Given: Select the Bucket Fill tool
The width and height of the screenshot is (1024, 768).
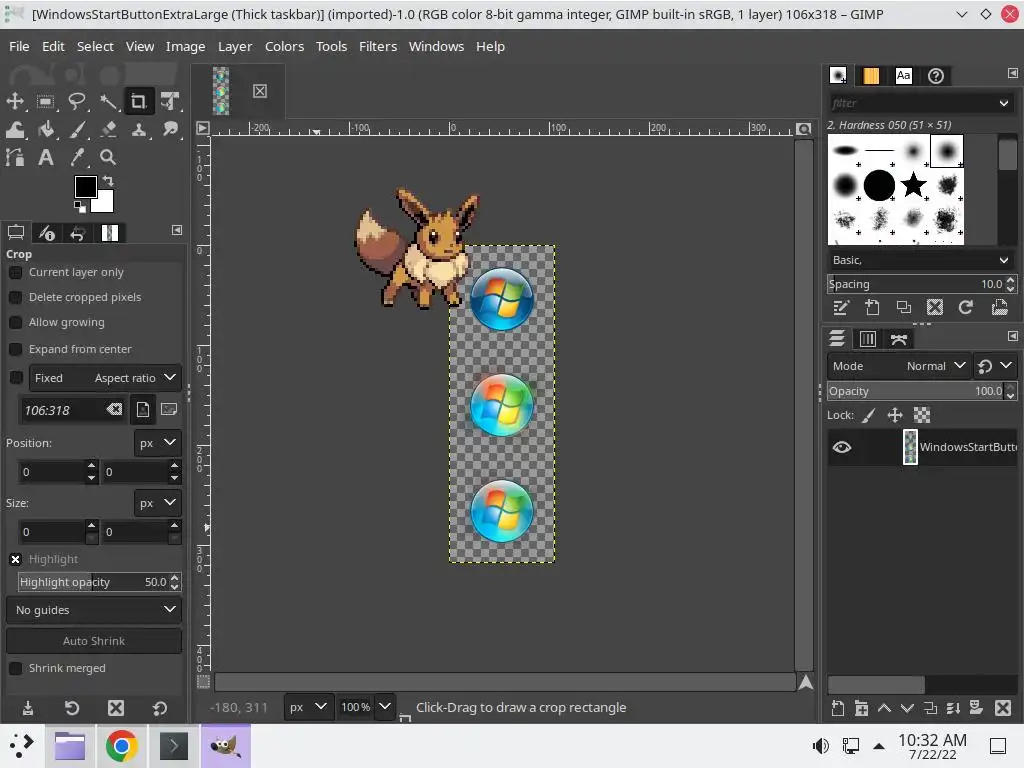Looking at the screenshot, I should [x=46, y=129].
